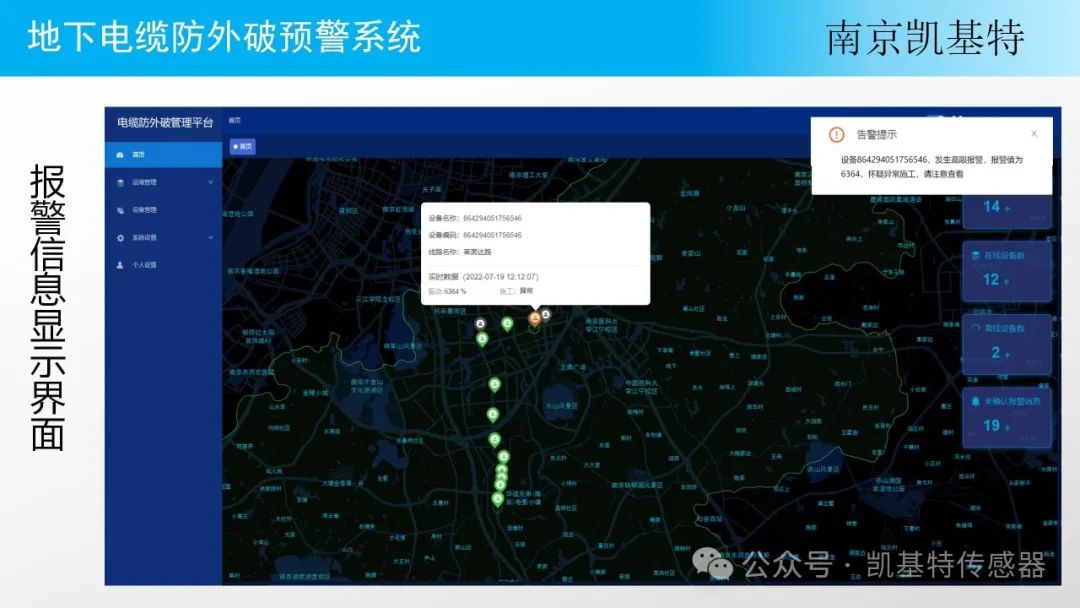Select the 首页 home icon in sidebar
This screenshot has height=608, width=1080.
pos(119,155)
